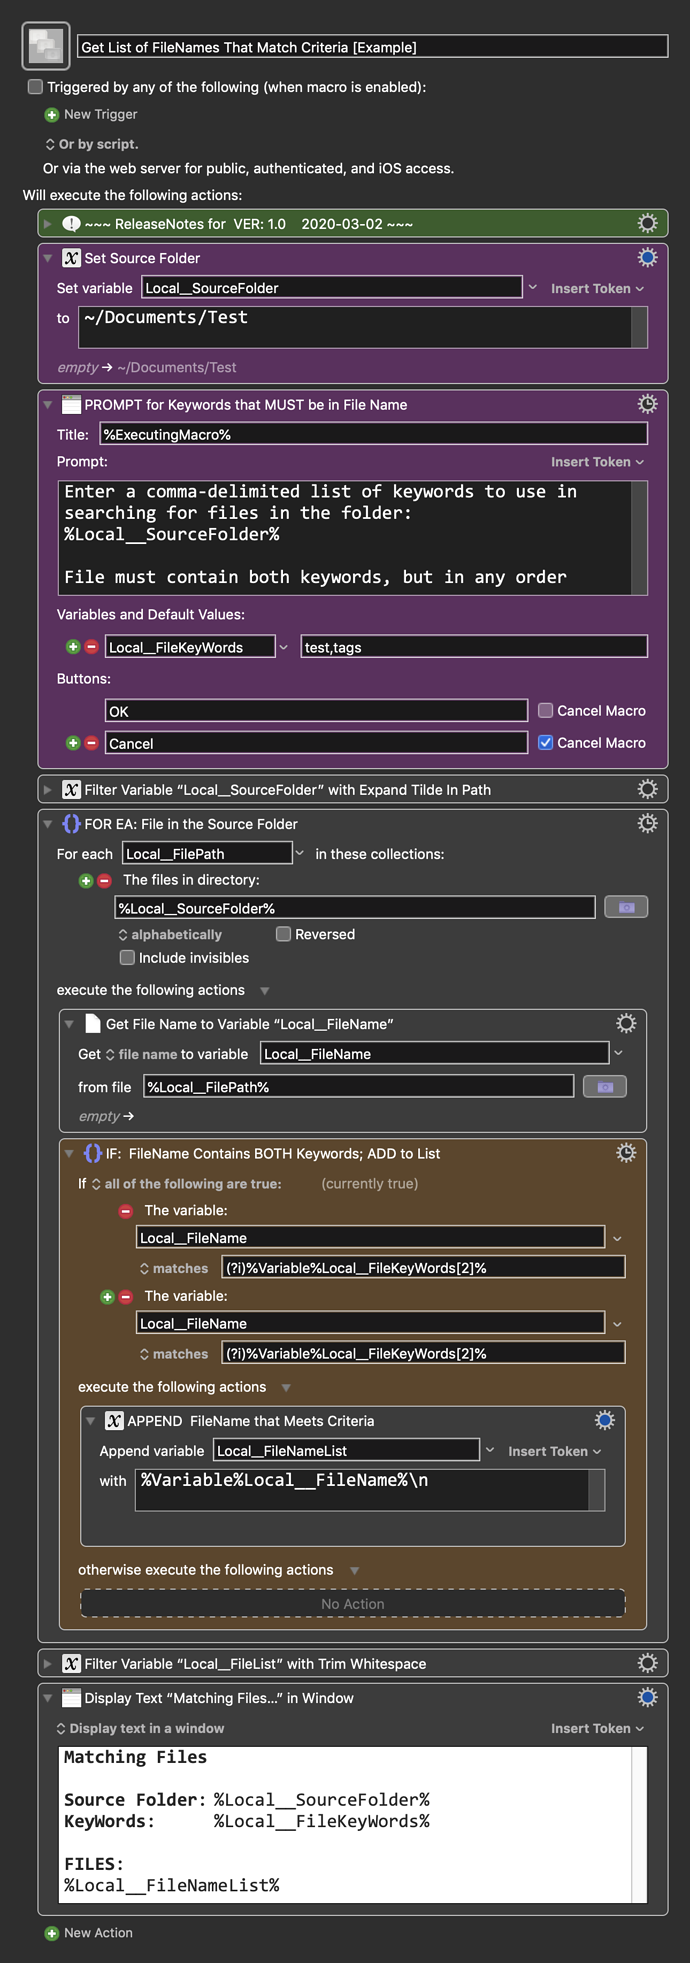This screenshot has height=1963, width=690.
Task: Click green plus icon for New Trigger
Action: coord(52,115)
